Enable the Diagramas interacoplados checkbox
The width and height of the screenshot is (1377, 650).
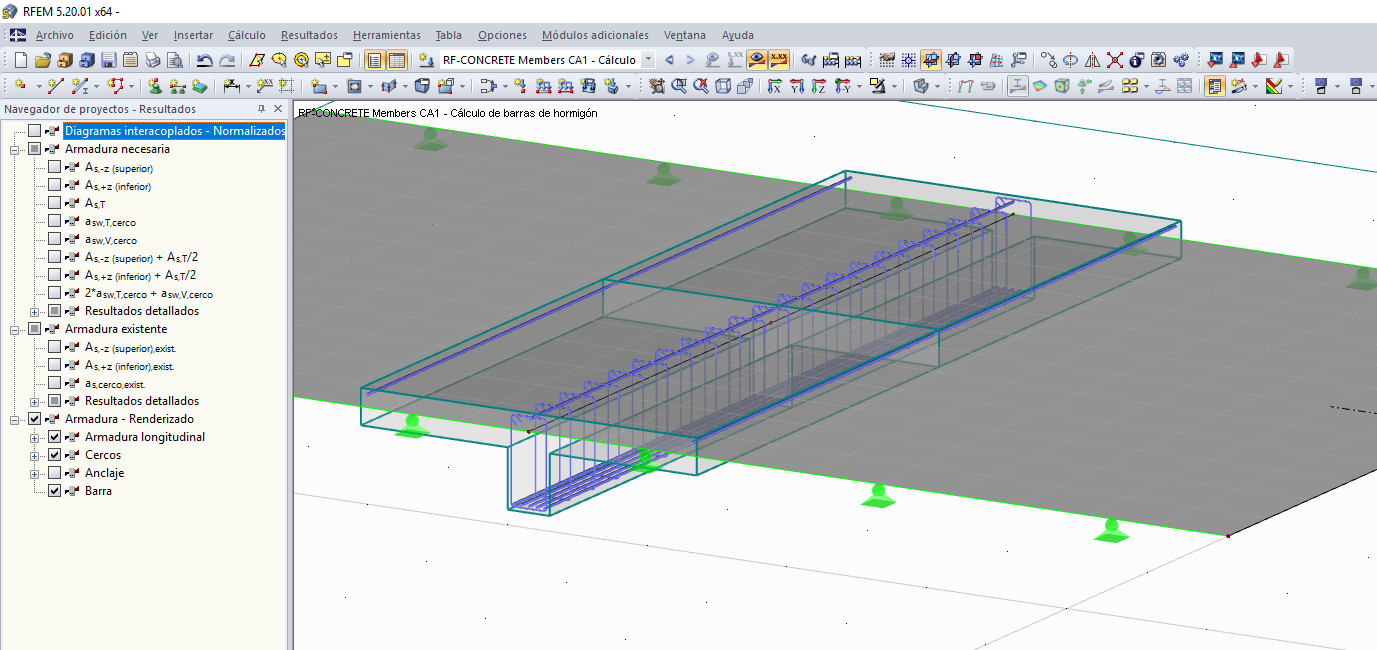pos(35,131)
